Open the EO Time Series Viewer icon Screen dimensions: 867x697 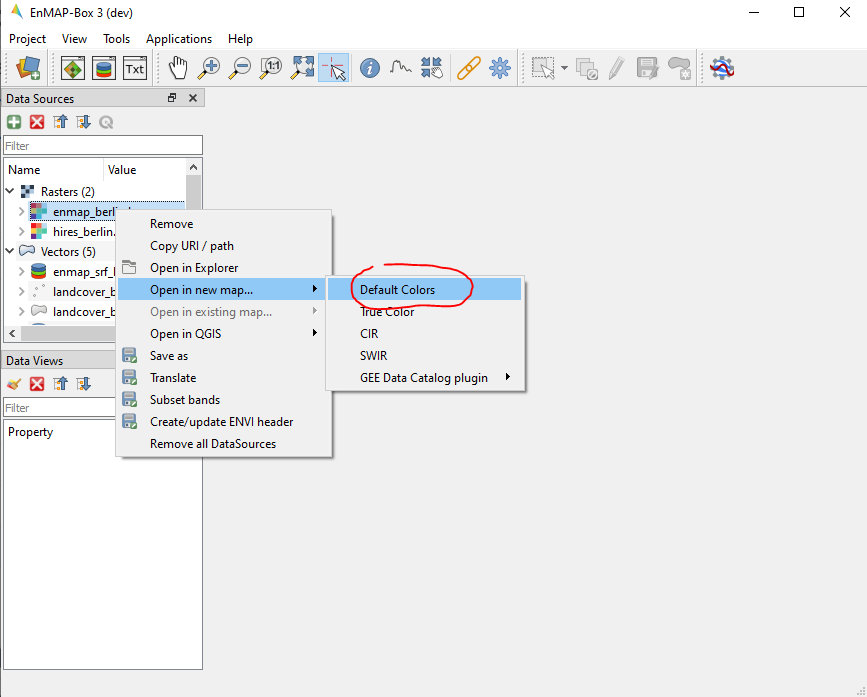722,68
